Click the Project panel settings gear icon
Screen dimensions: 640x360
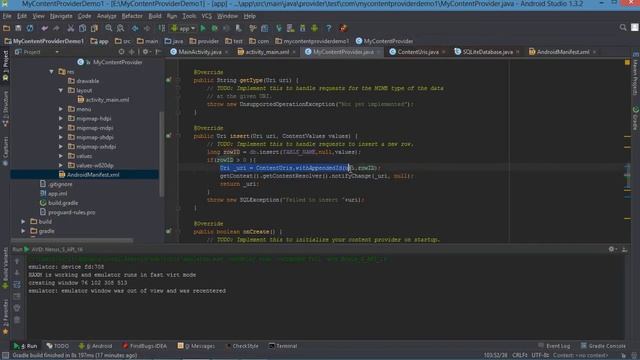pyautogui.click(x=145, y=52)
